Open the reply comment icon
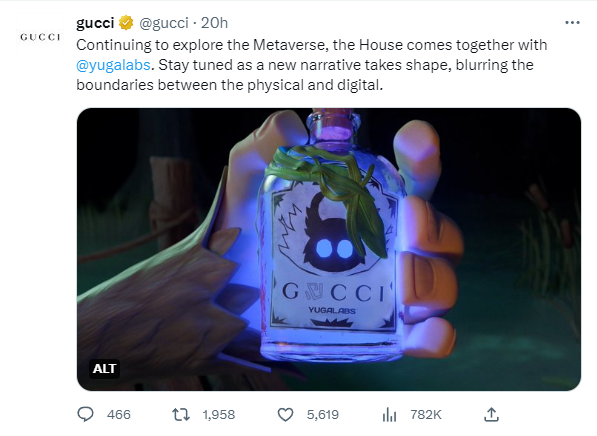This screenshot has height=436, width=597. [x=85, y=414]
